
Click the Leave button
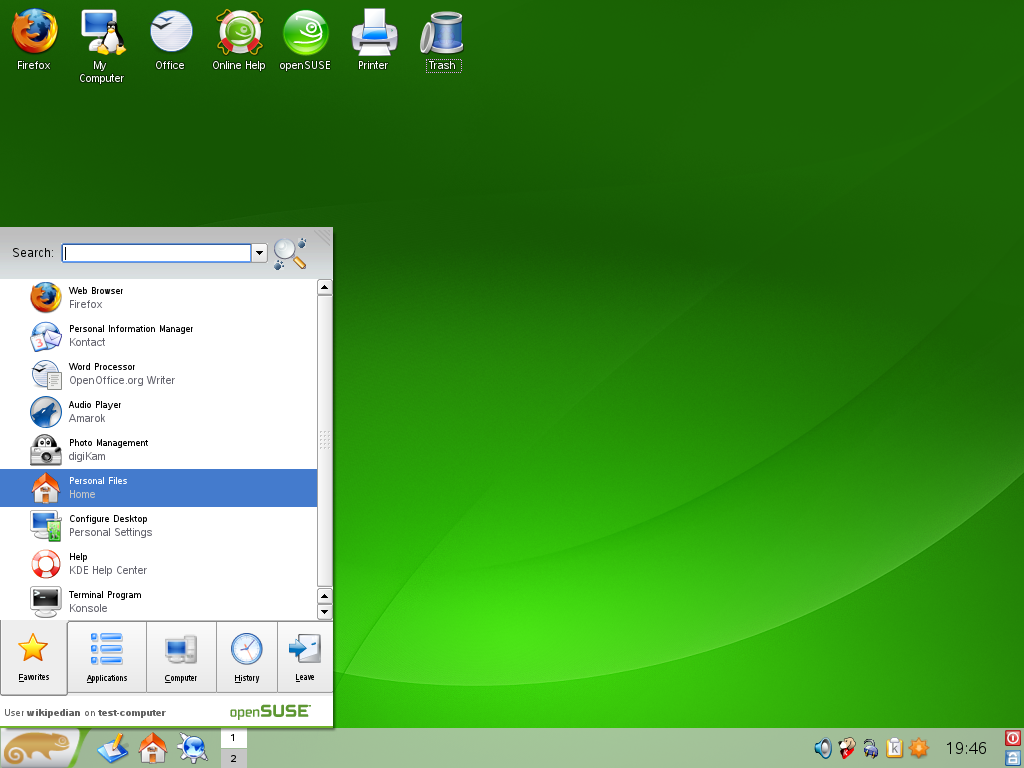[x=304, y=657]
